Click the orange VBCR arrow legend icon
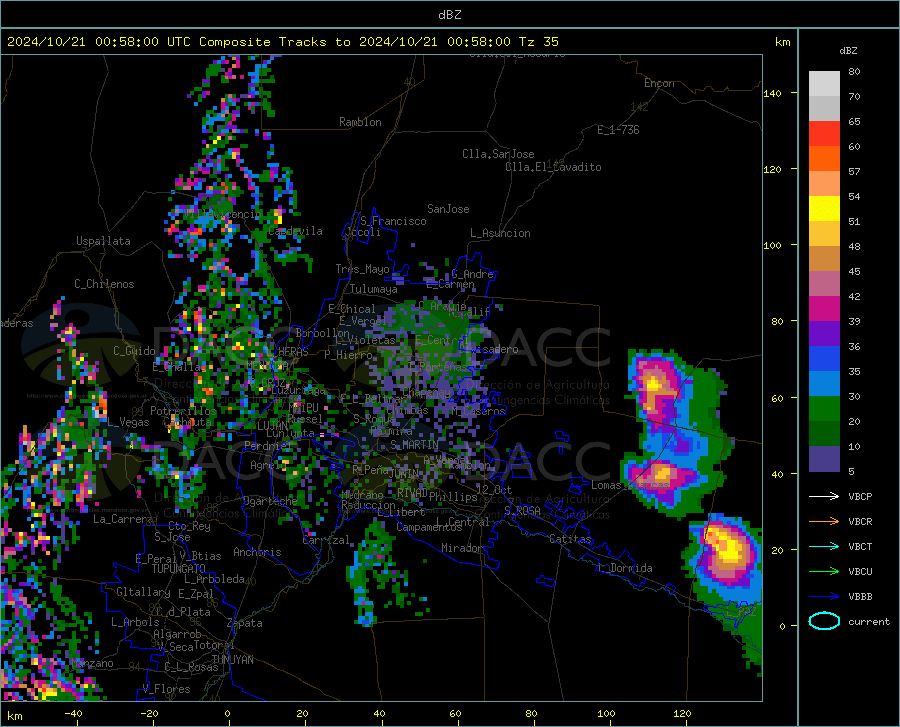Viewport: 900px width, 727px height. (x=824, y=522)
